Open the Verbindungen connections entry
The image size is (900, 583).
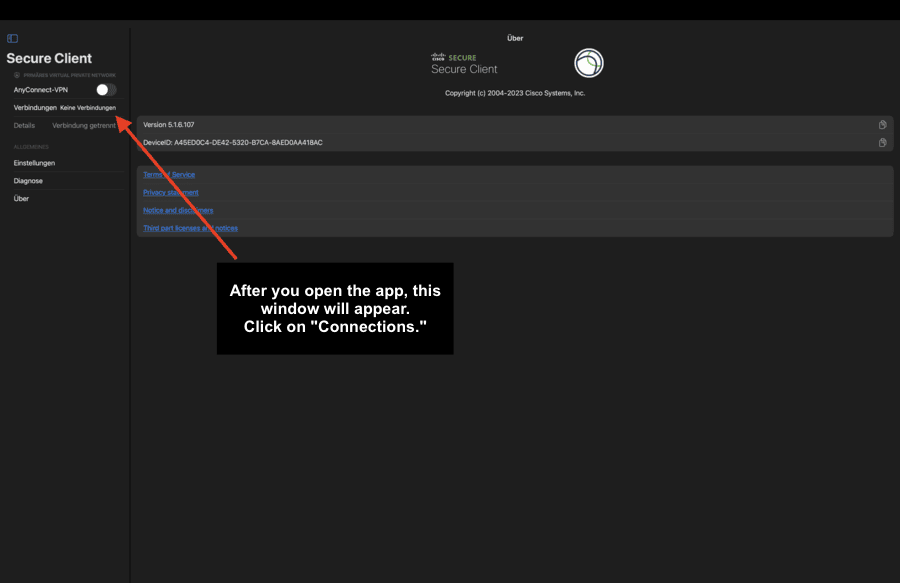pyautogui.click(x=65, y=107)
